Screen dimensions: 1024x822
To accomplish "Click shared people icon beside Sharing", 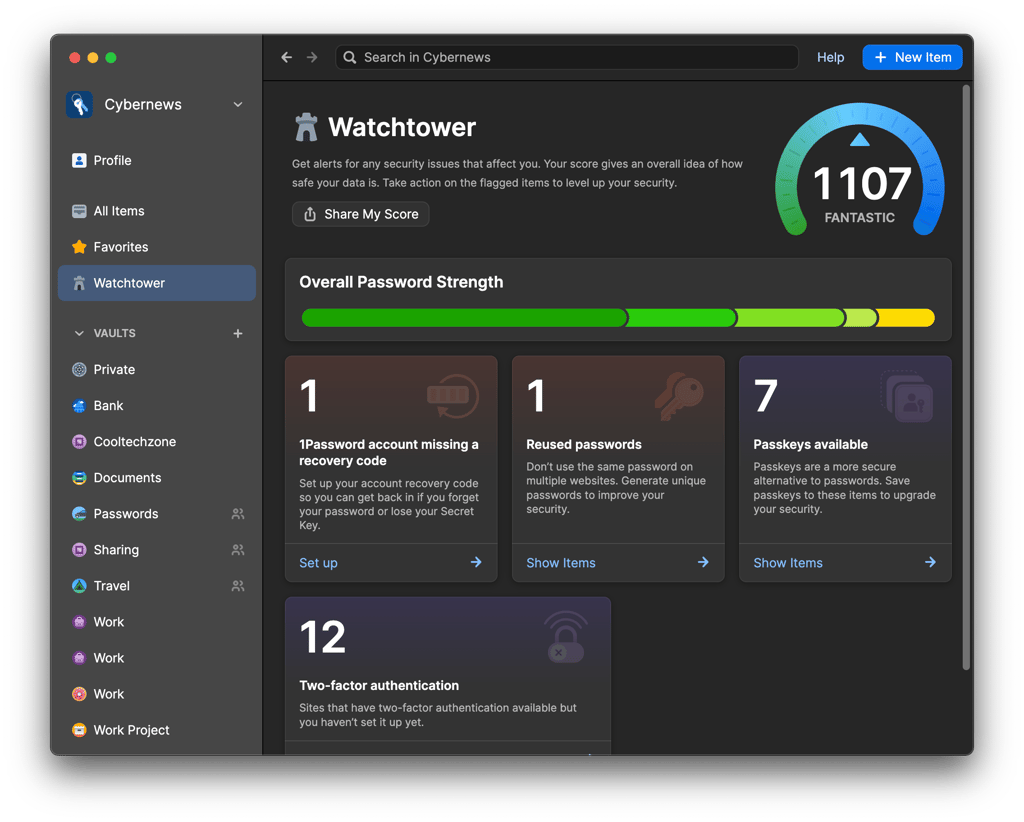I will pyautogui.click(x=238, y=550).
